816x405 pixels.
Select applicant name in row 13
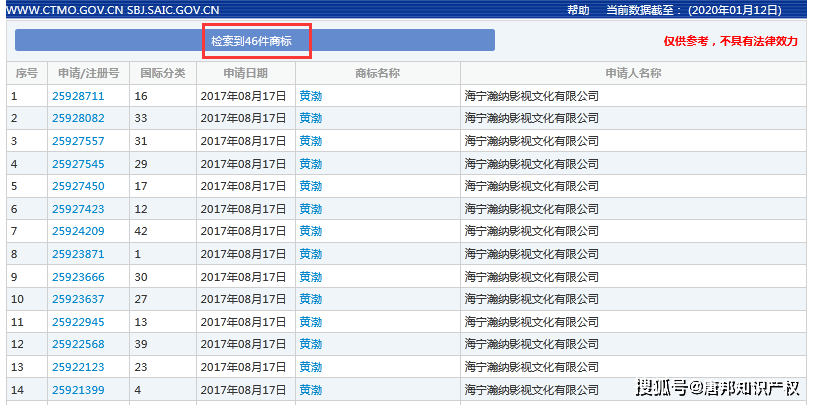pyautogui.click(x=532, y=367)
